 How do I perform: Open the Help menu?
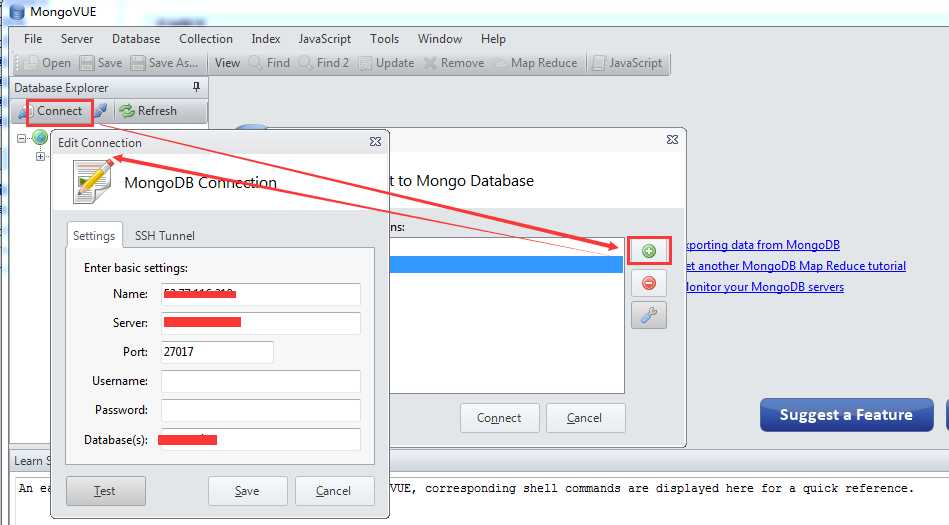[493, 39]
